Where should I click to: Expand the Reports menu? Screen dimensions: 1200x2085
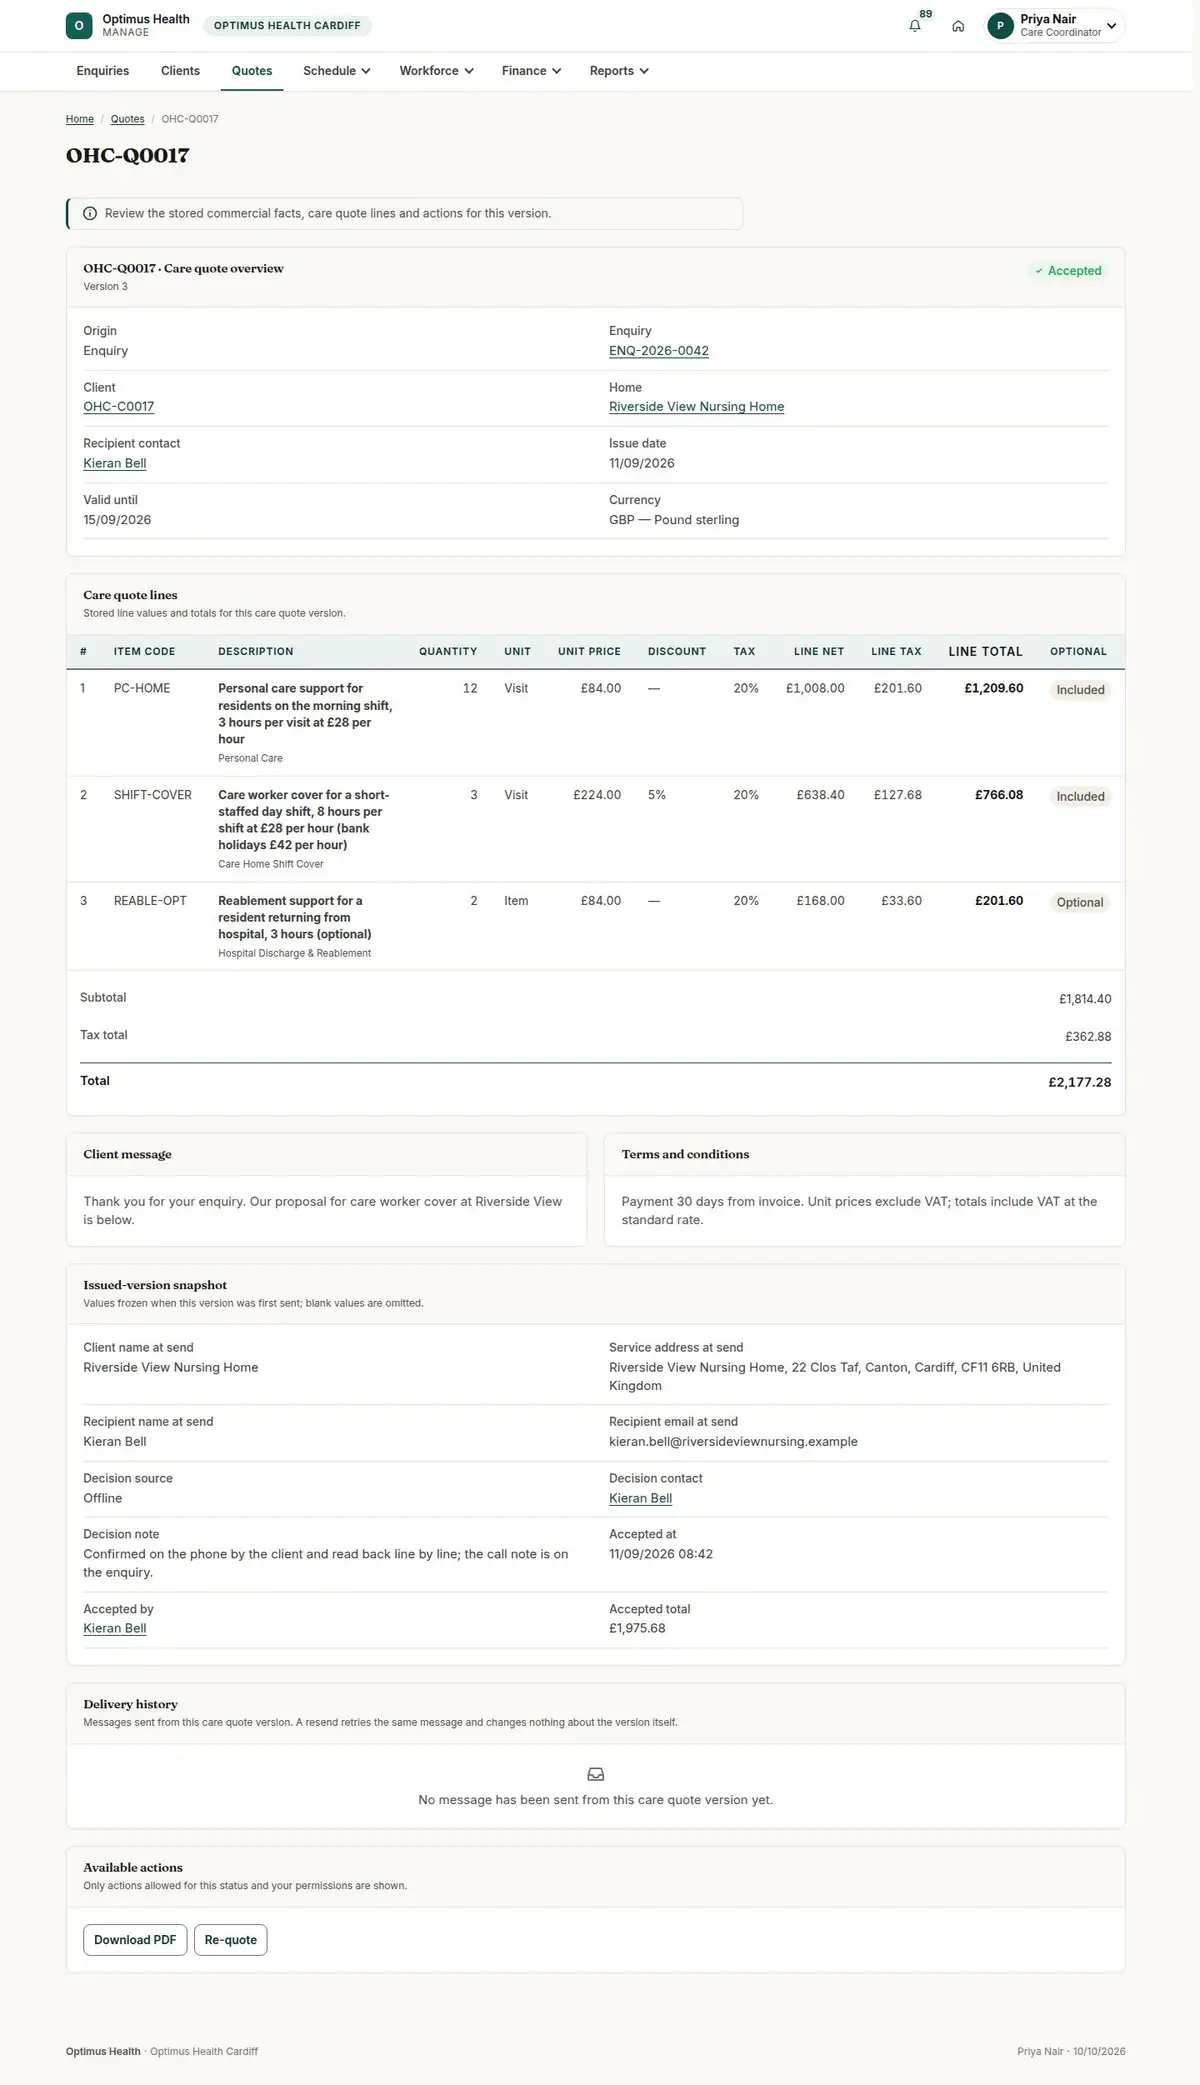pyautogui.click(x=620, y=71)
